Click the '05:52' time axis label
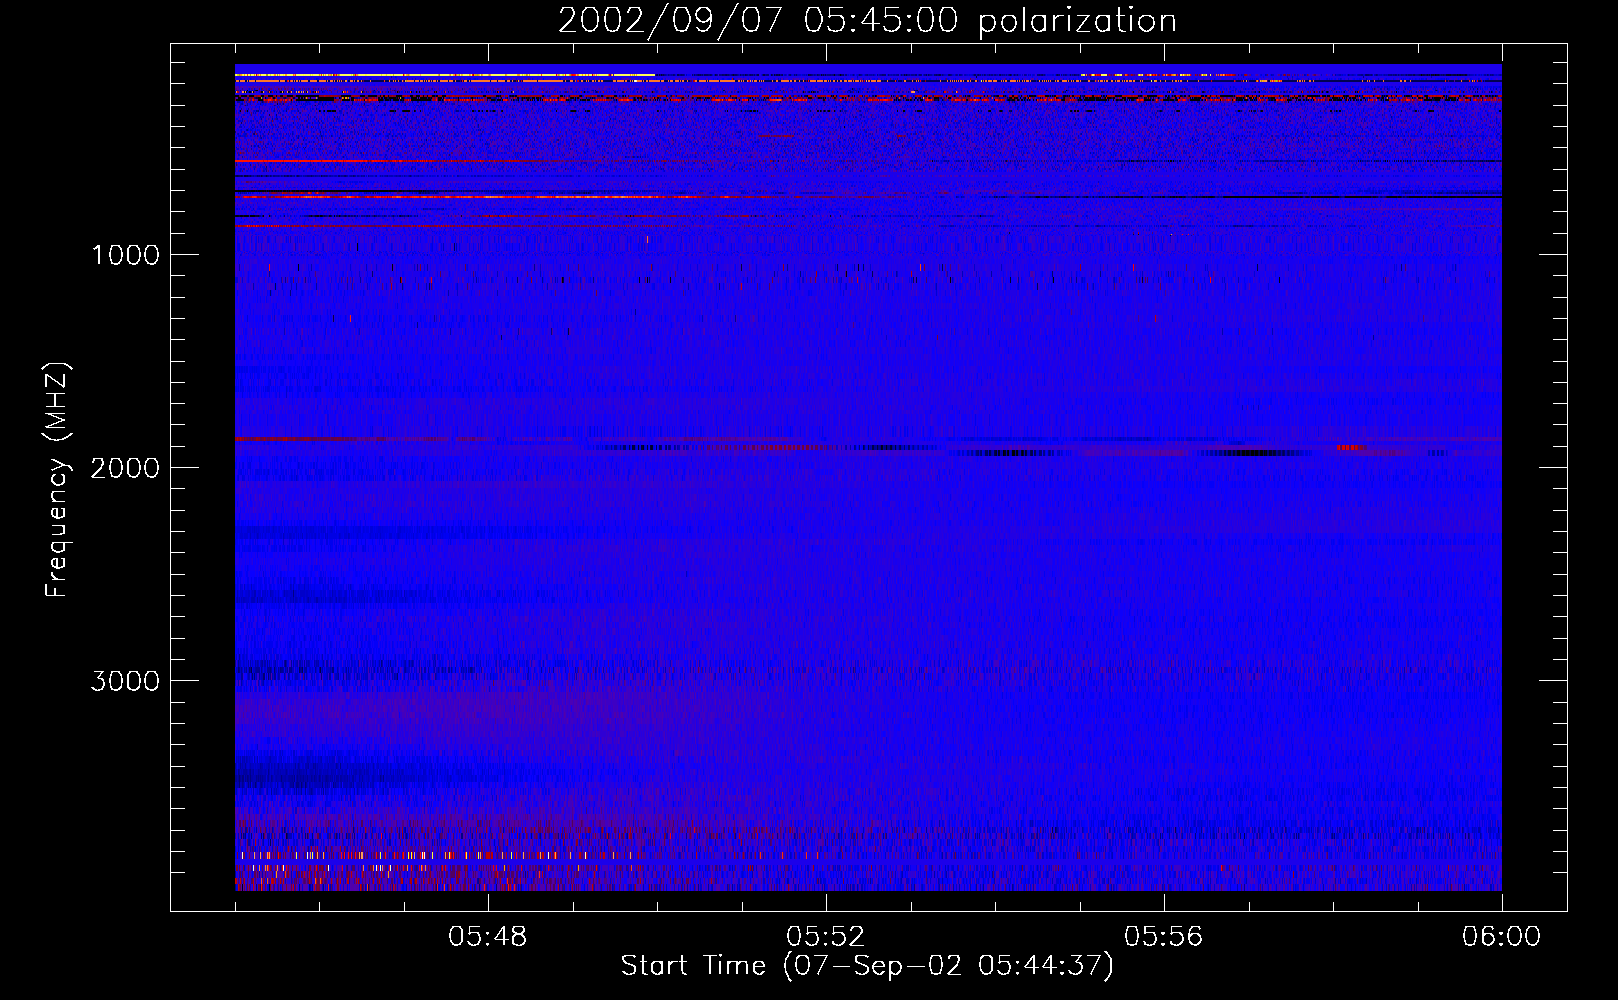1618x1000 pixels. (825, 937)
